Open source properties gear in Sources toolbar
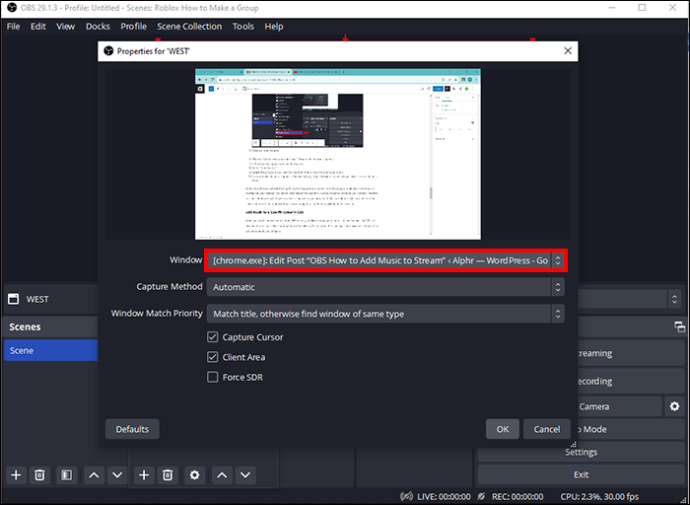Image resolution: width=690 pixels, height=505 pixels. coord(195,475)
